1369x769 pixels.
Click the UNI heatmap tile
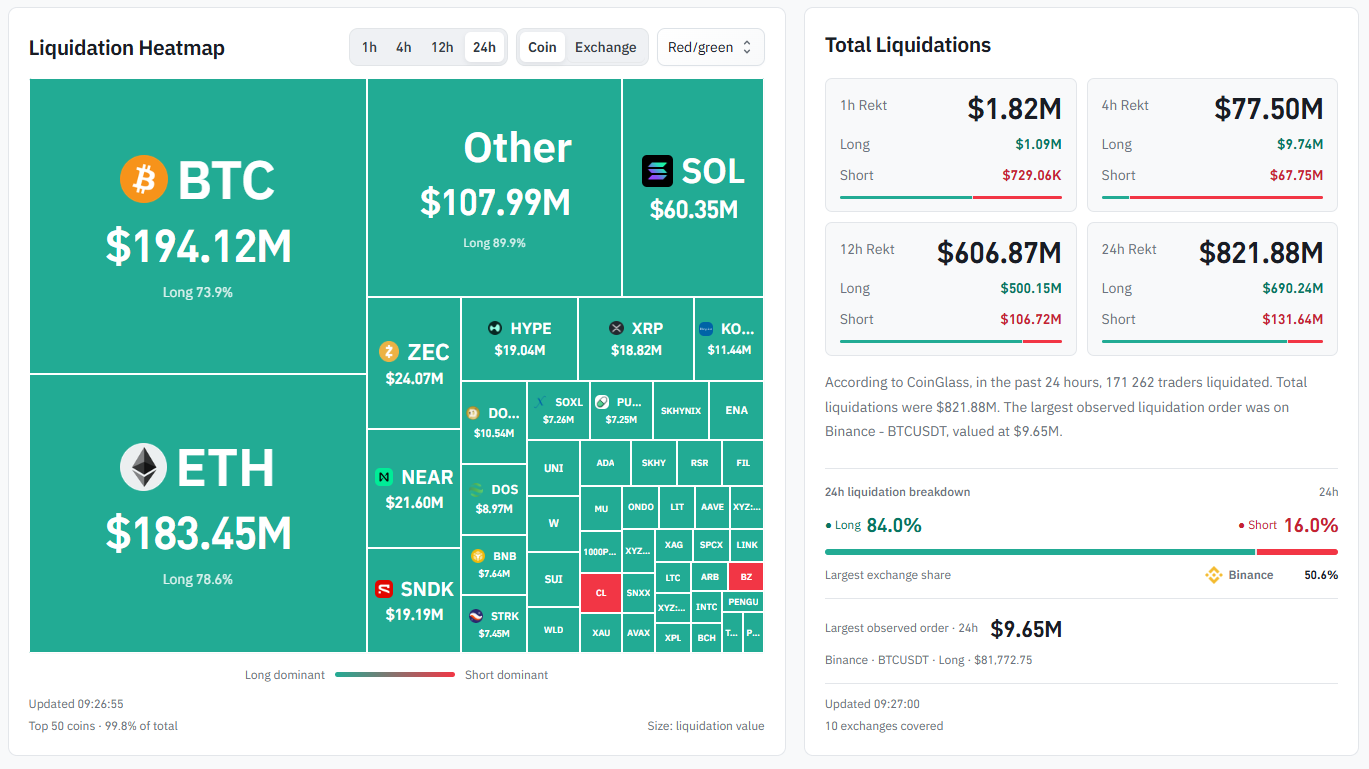click(x=553, y=468)
